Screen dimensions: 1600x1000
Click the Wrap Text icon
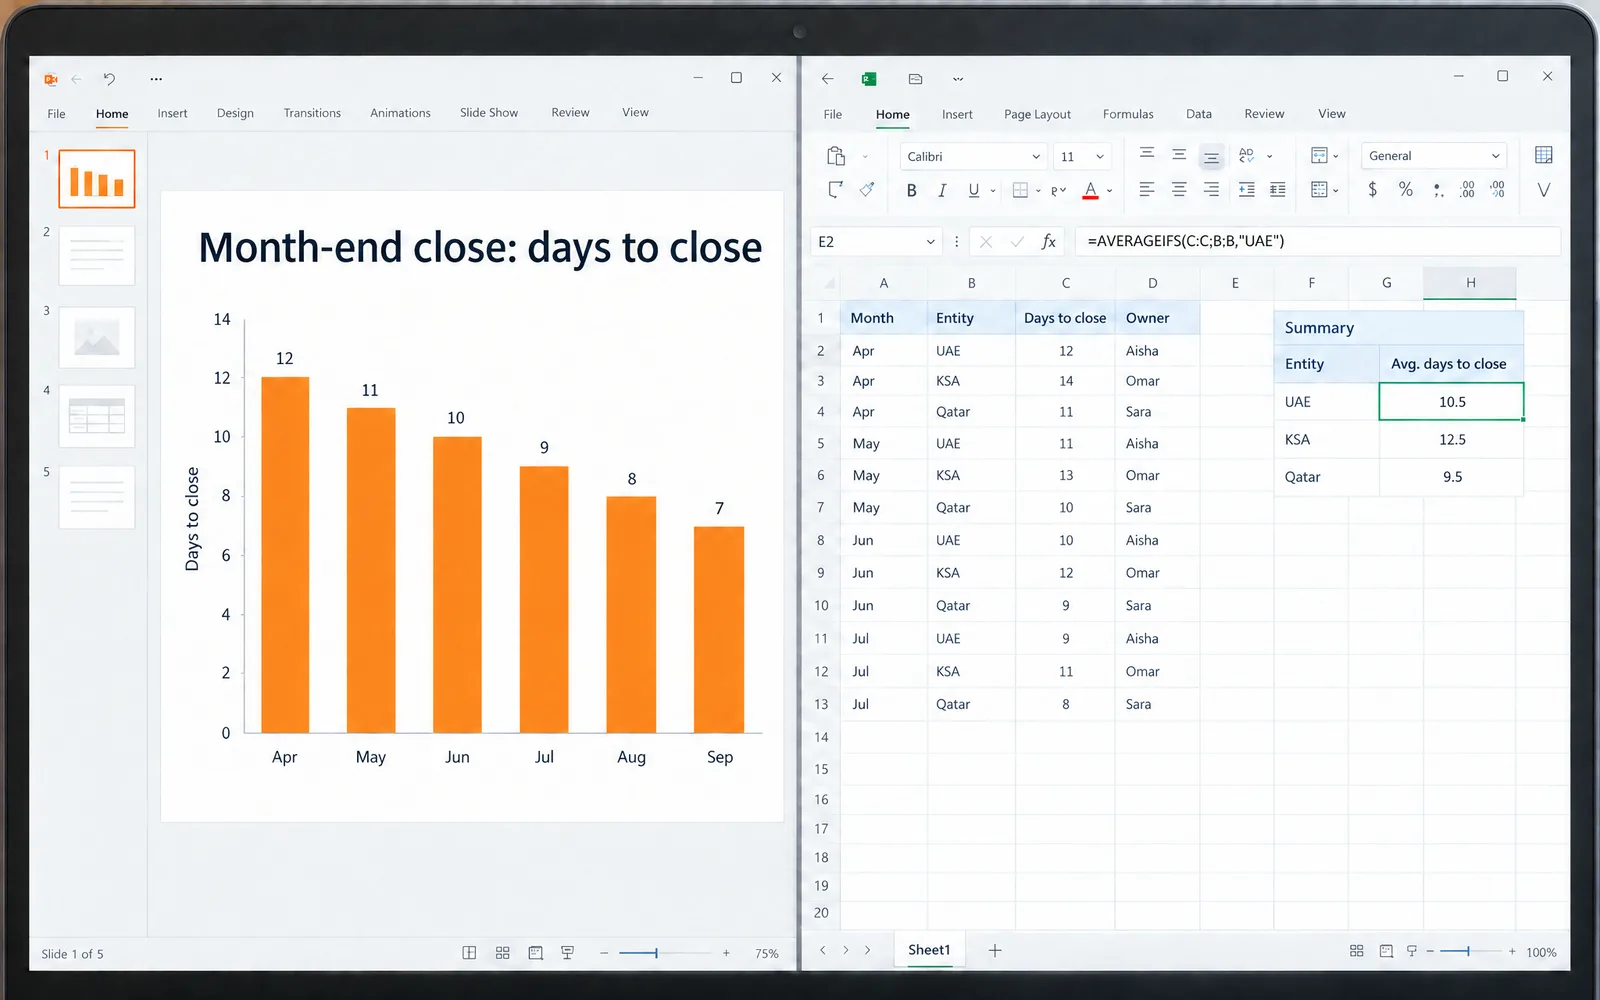tap(1246, 155)
